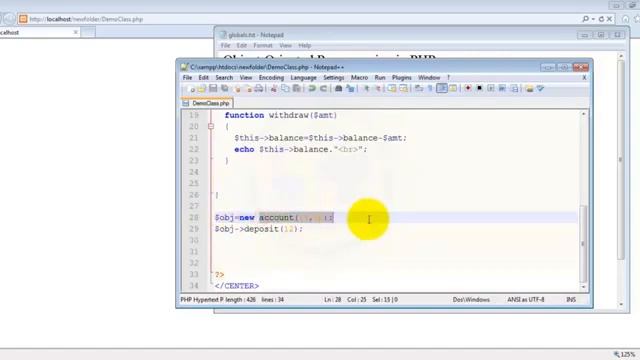Click the Redo arrow icon in Notepad++
The height and width of the screenshot is (360, 640).
tap(323, 89)
